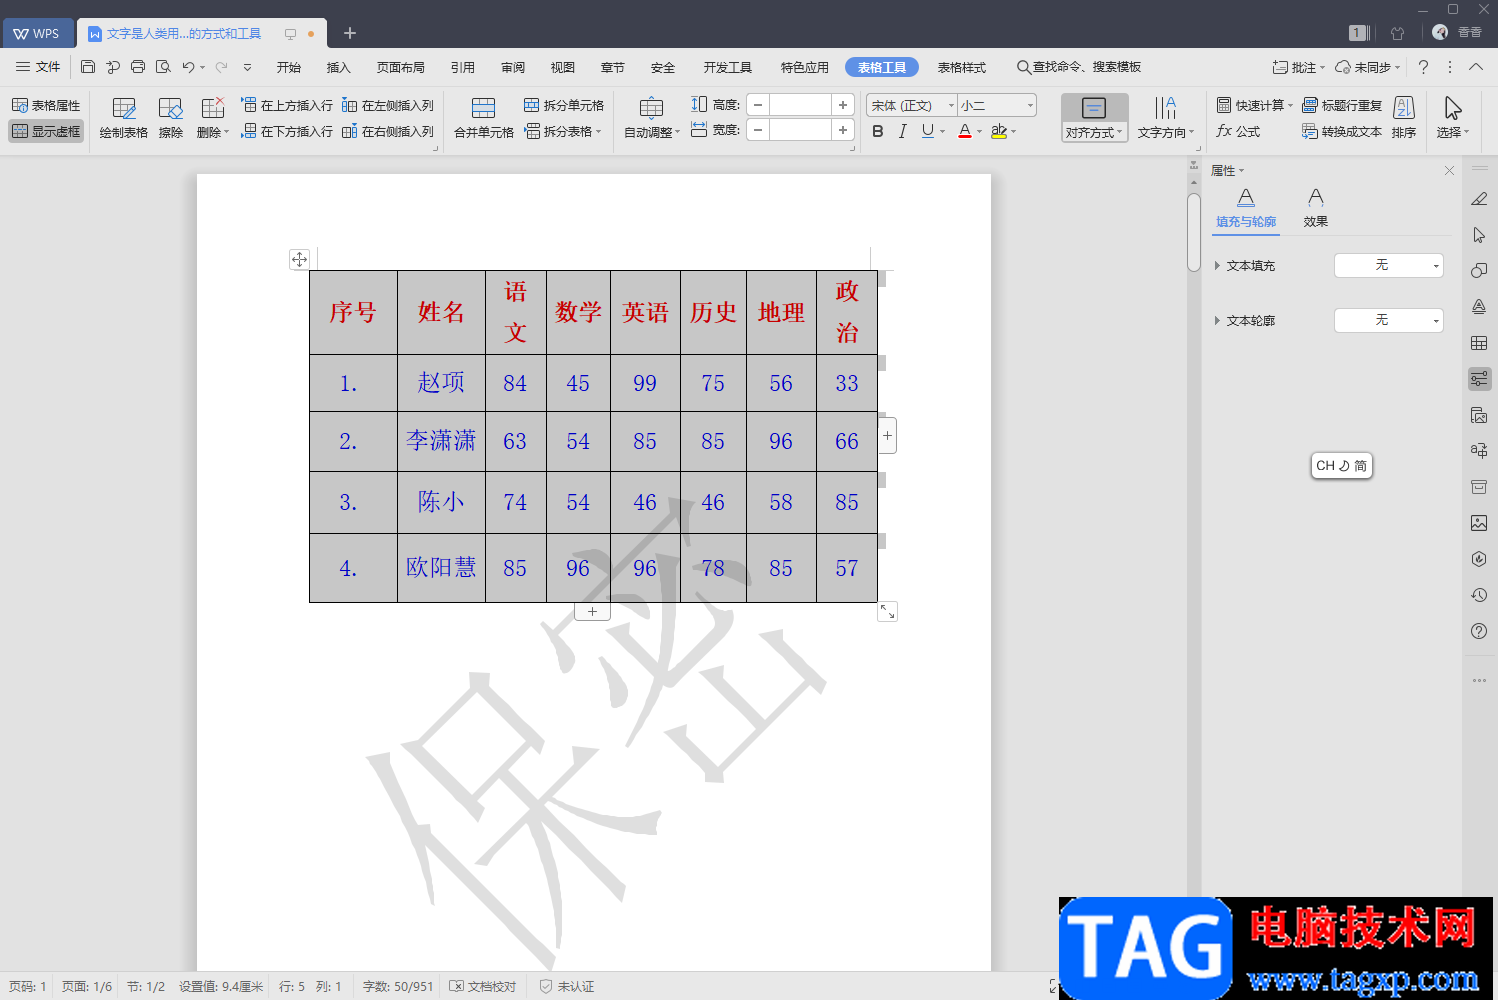Open the 文件 (File) menu
This screenshot has width=1498, height=1000.
click(38, 67)
